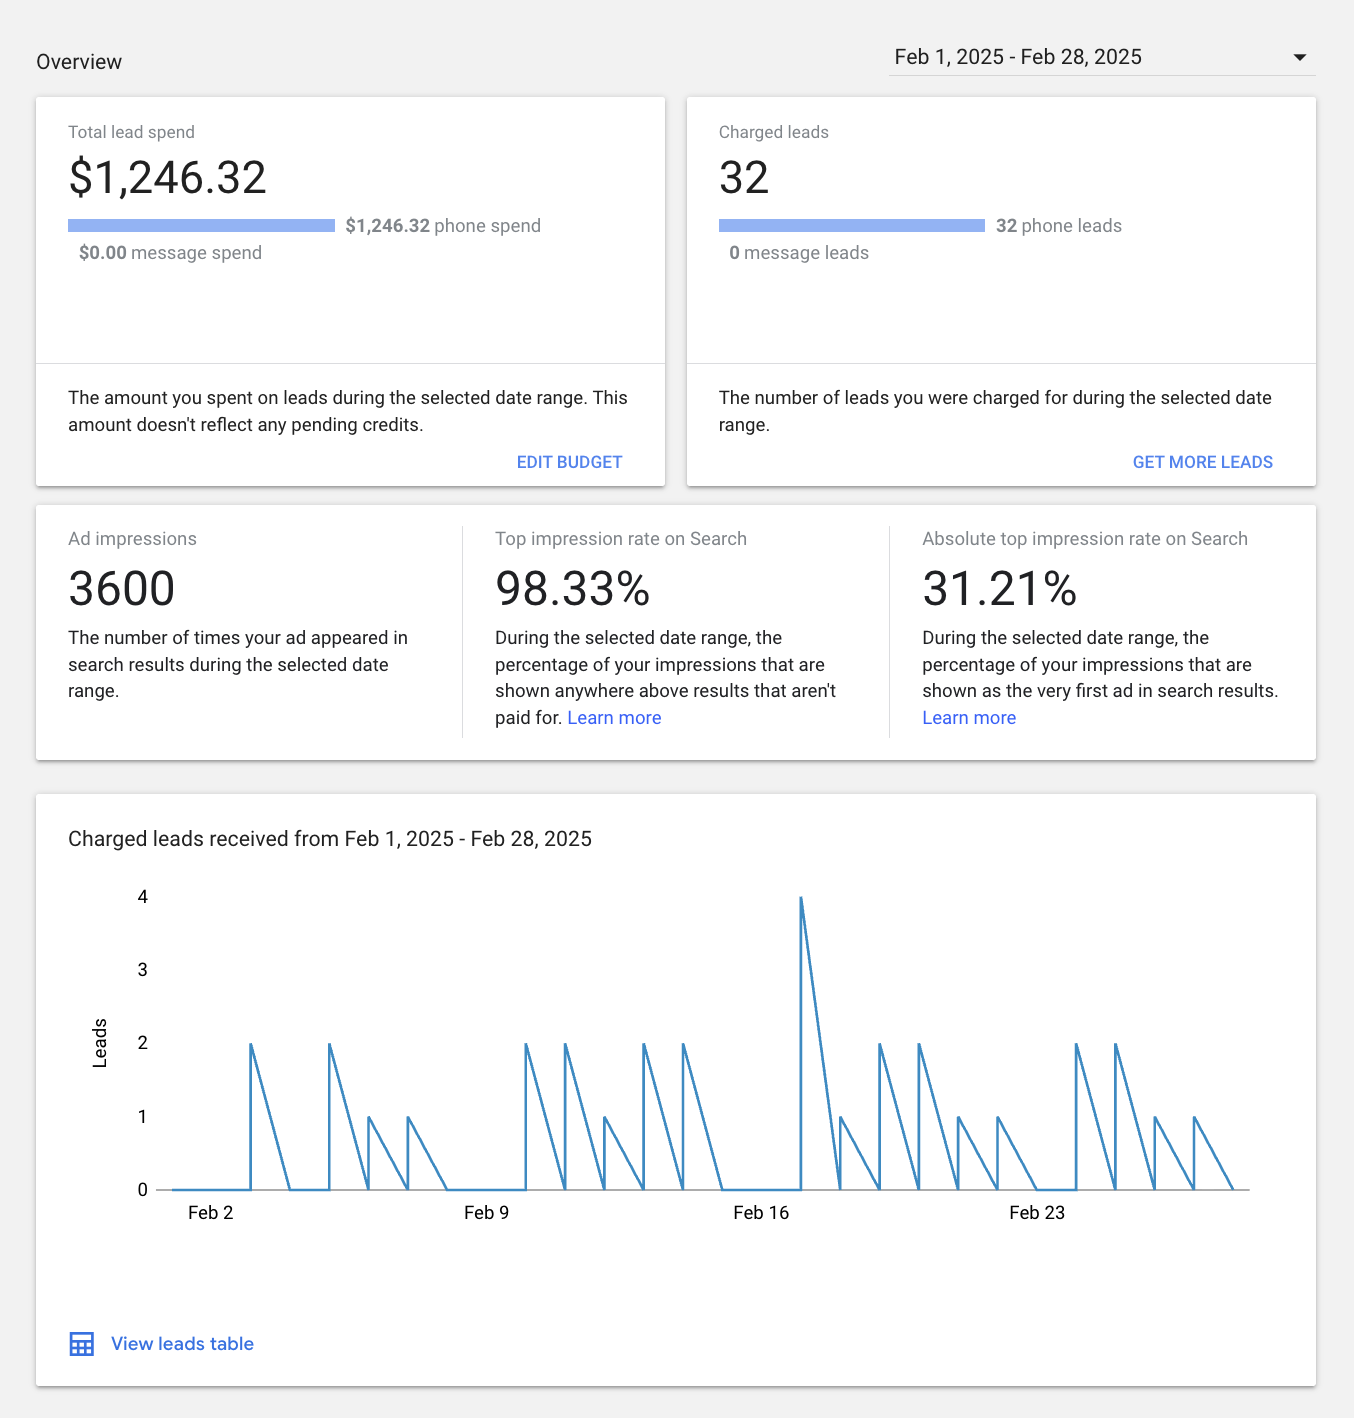Select the Feb 16 axis label
Image resolution: width=1354 pixels, height=1418 pixels.
[761, 1213]
